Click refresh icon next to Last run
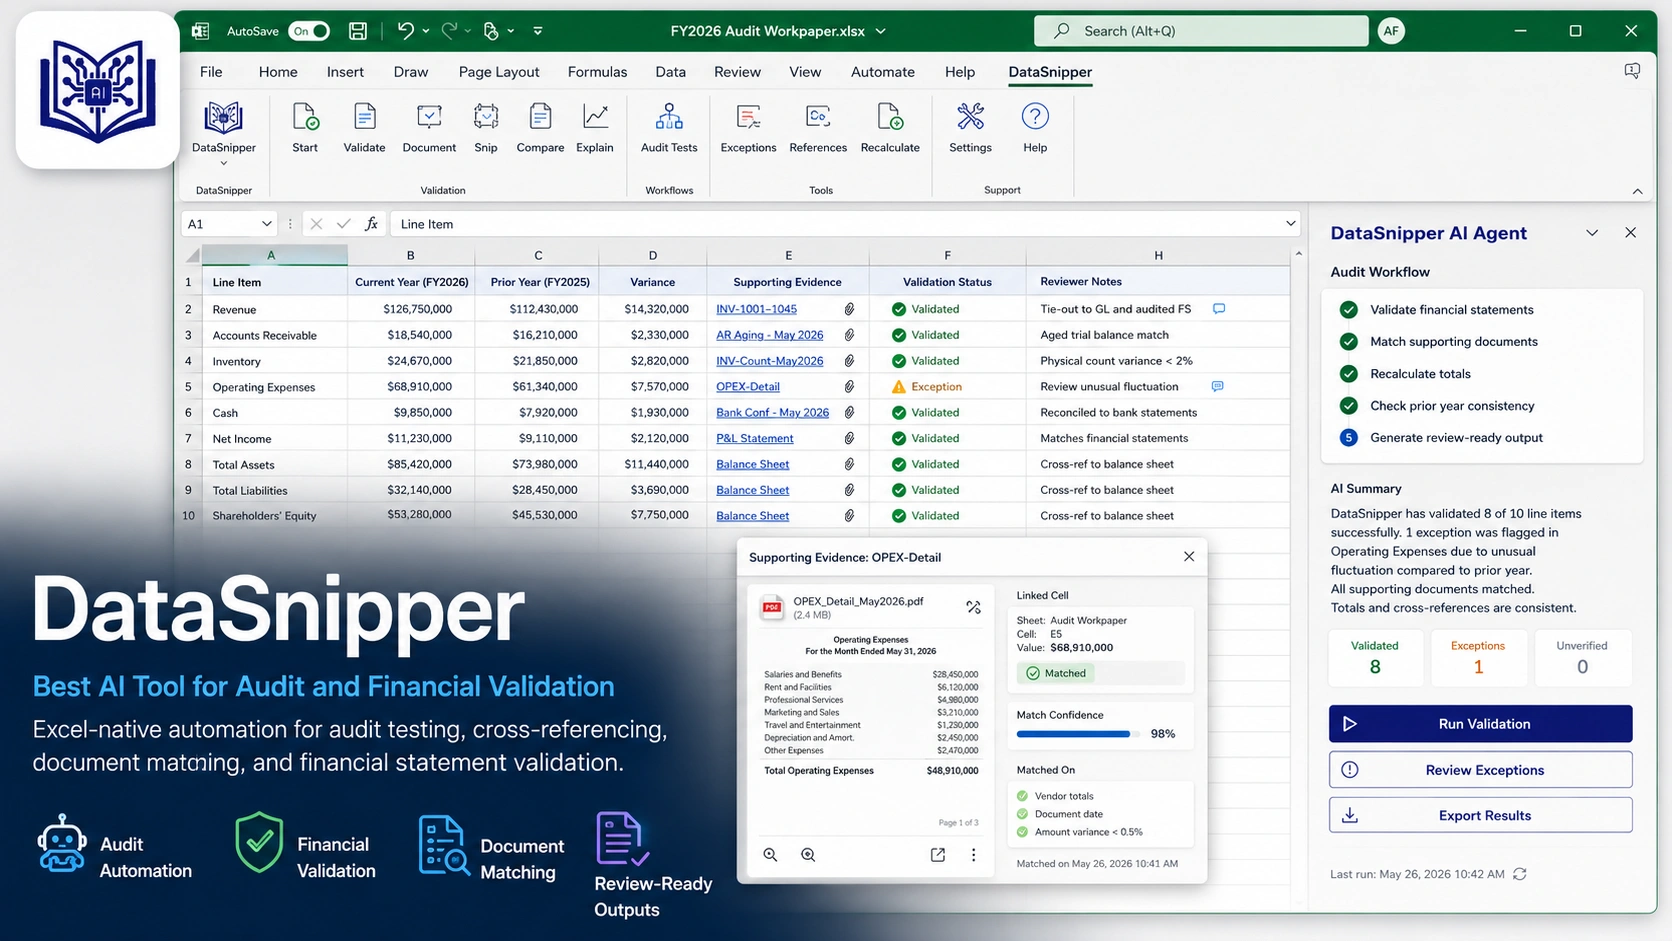 coord(1520,874)
